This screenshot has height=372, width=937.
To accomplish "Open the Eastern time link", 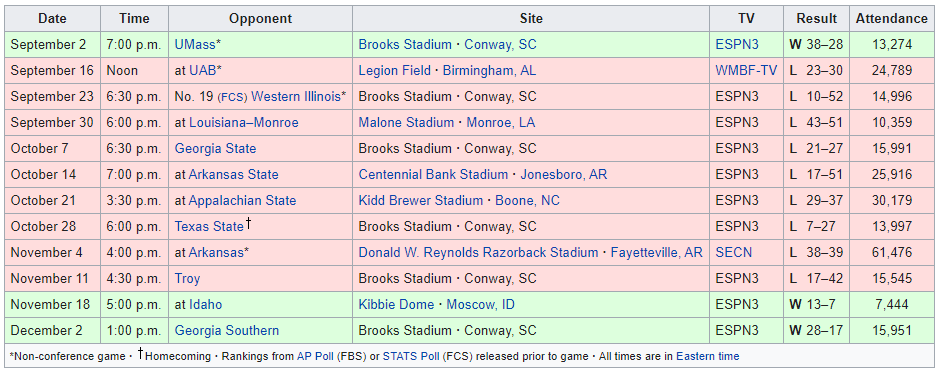I will 708,356.
